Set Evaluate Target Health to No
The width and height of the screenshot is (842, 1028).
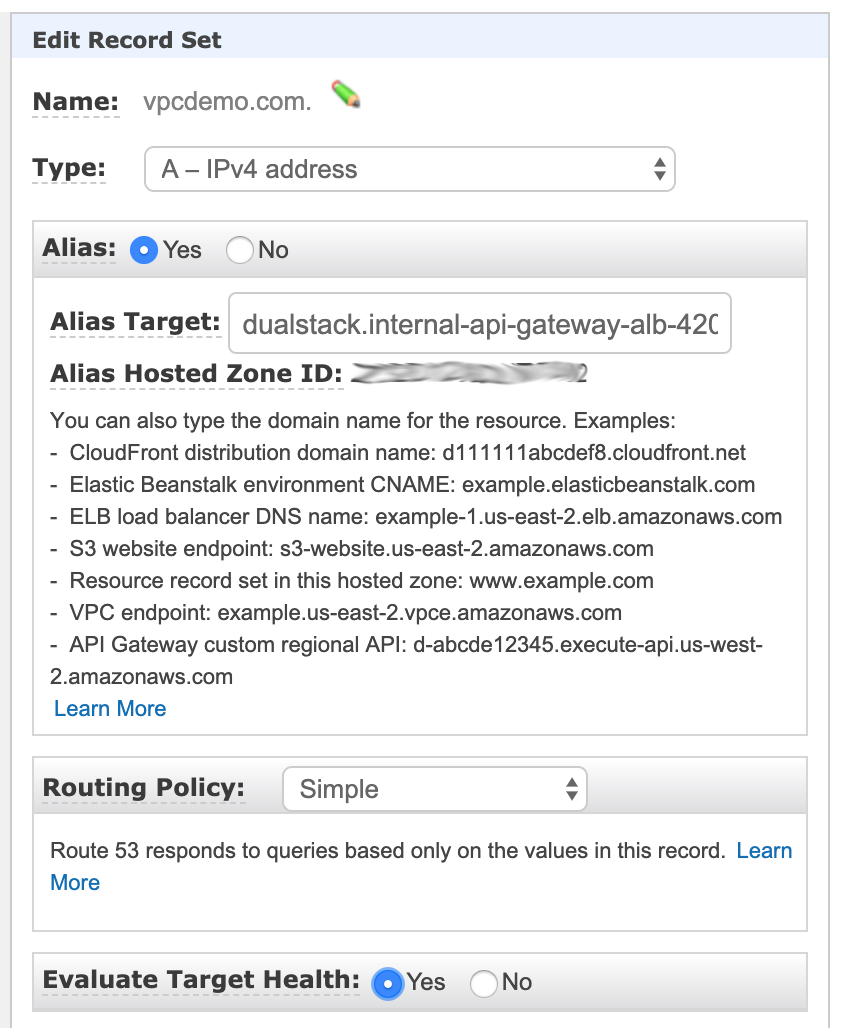[484, 983]
